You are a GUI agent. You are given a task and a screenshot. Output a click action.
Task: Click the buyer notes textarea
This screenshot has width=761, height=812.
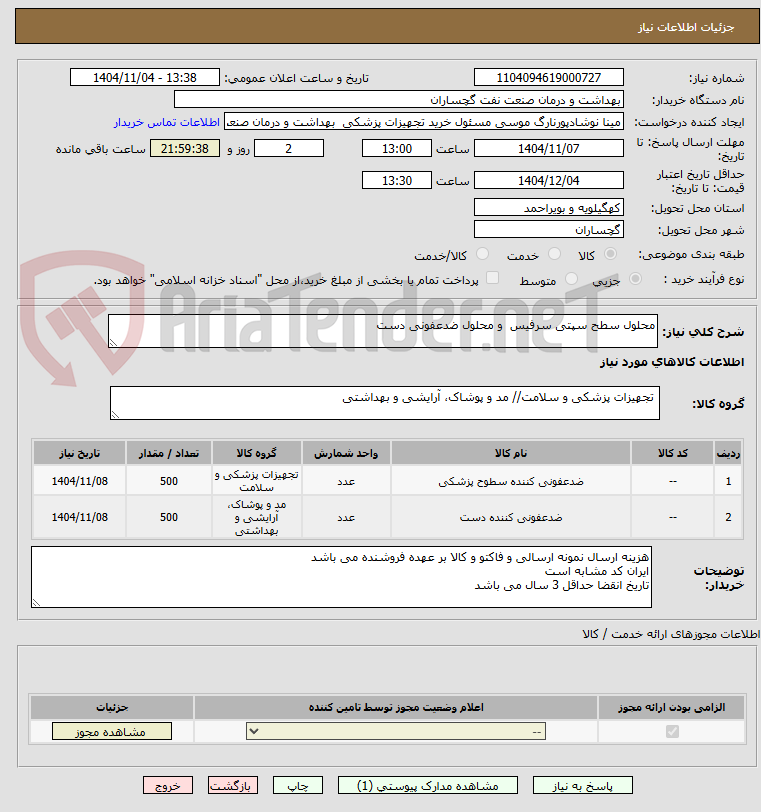341,577
